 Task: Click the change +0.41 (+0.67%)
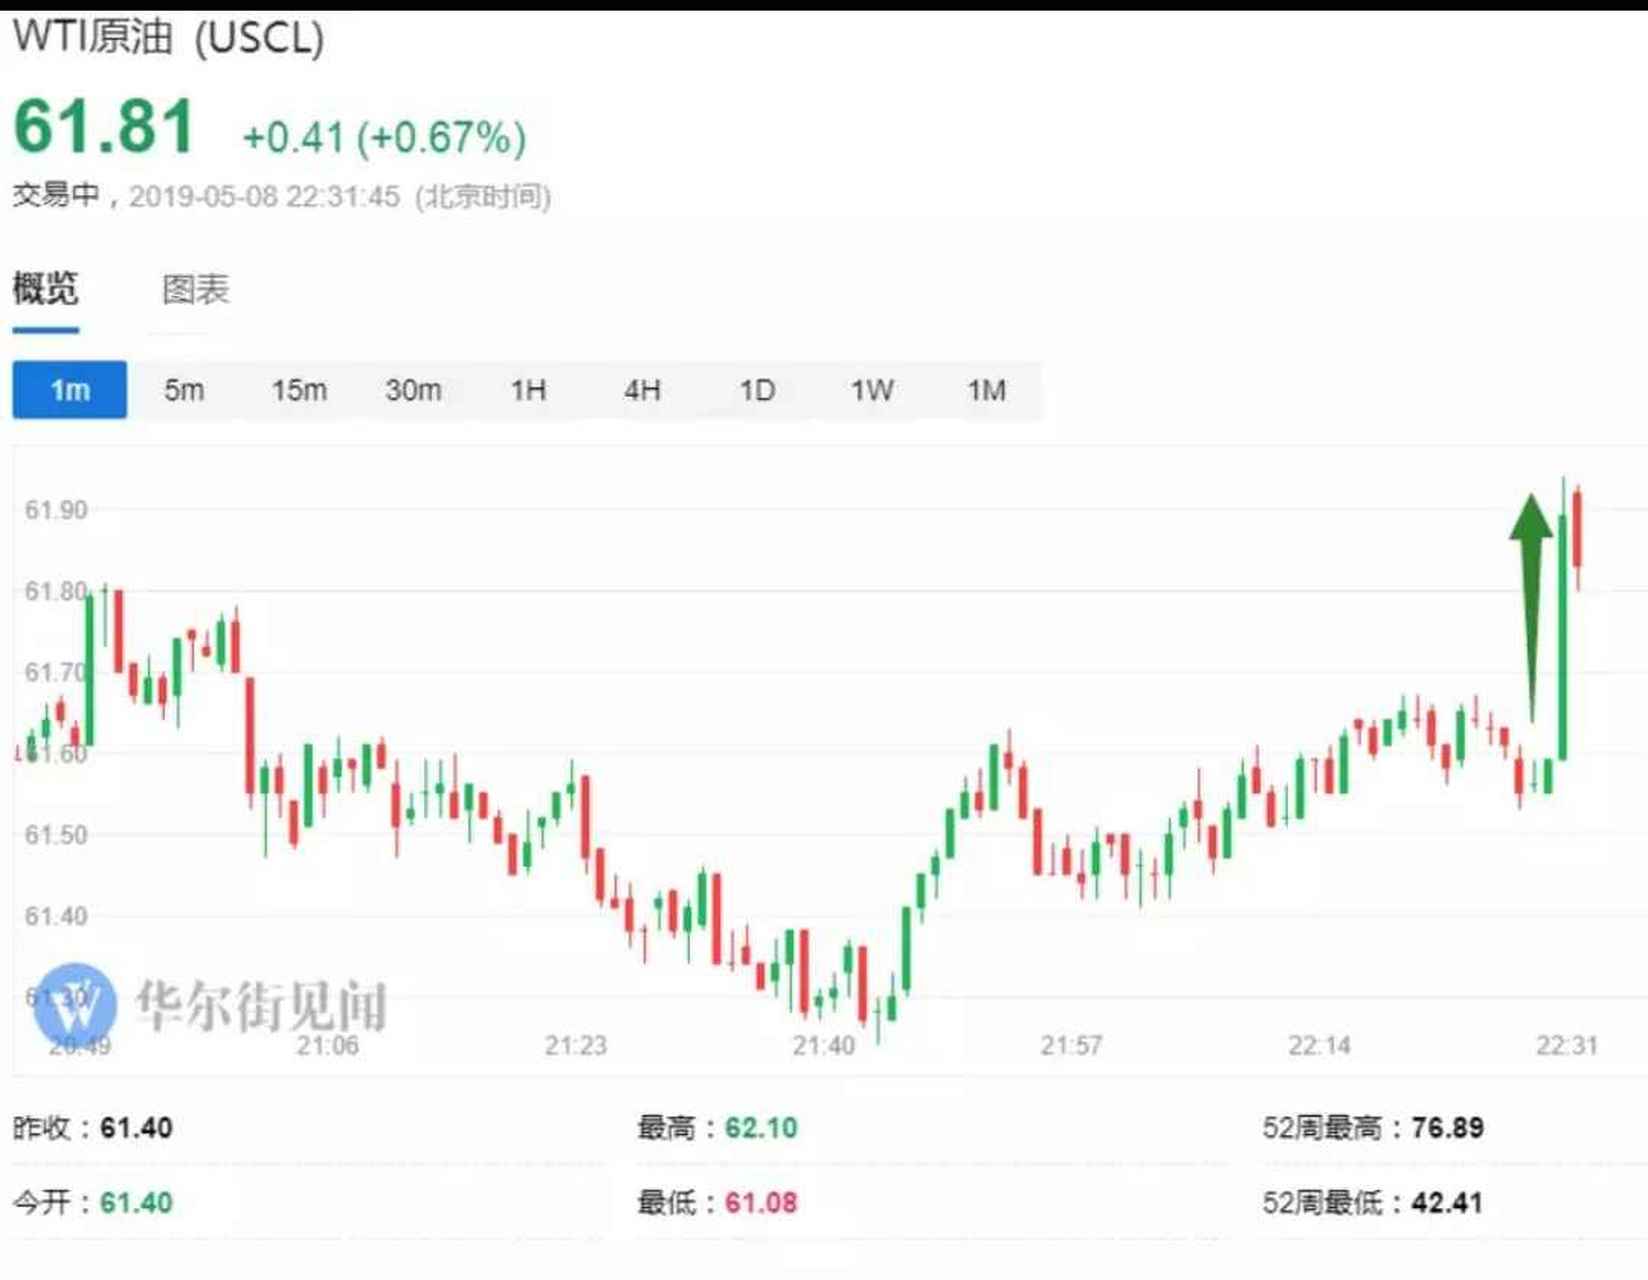[x=385, y=137]
